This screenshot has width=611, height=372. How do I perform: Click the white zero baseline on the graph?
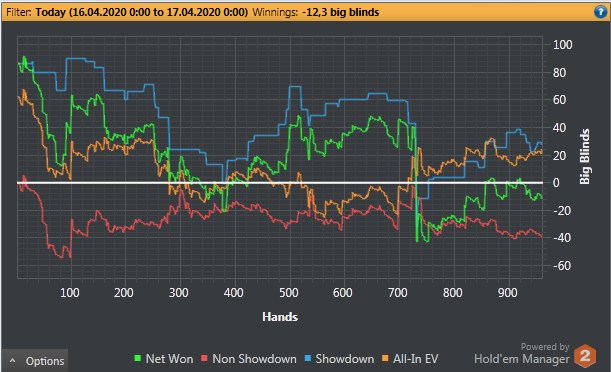[x=280, y=182]
